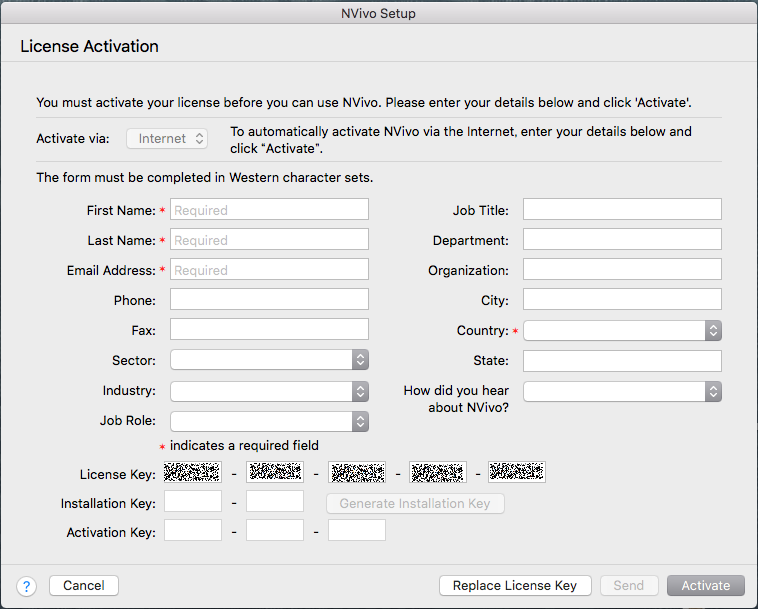Click the Organization input field
Screen dimensions: 758x609
pos(622,269)
